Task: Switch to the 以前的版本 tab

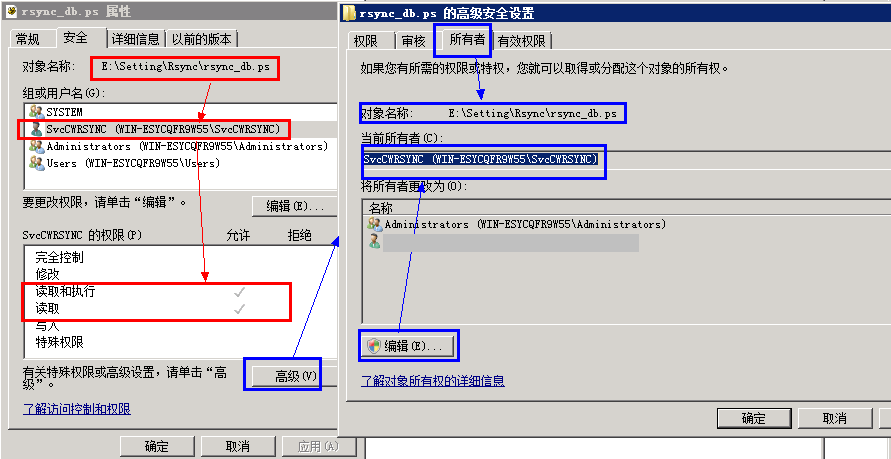Action: (202, 39)
